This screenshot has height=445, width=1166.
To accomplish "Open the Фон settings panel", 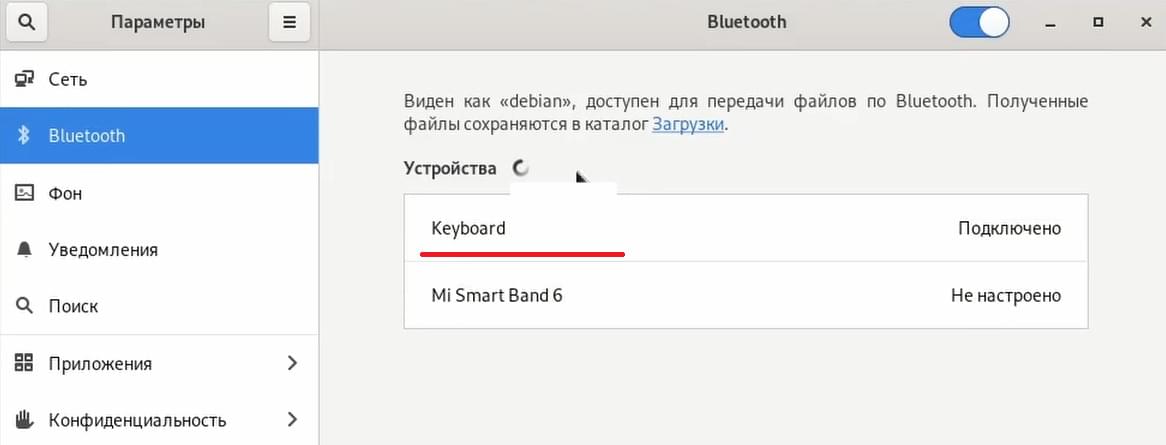I will tap(159, 193).
